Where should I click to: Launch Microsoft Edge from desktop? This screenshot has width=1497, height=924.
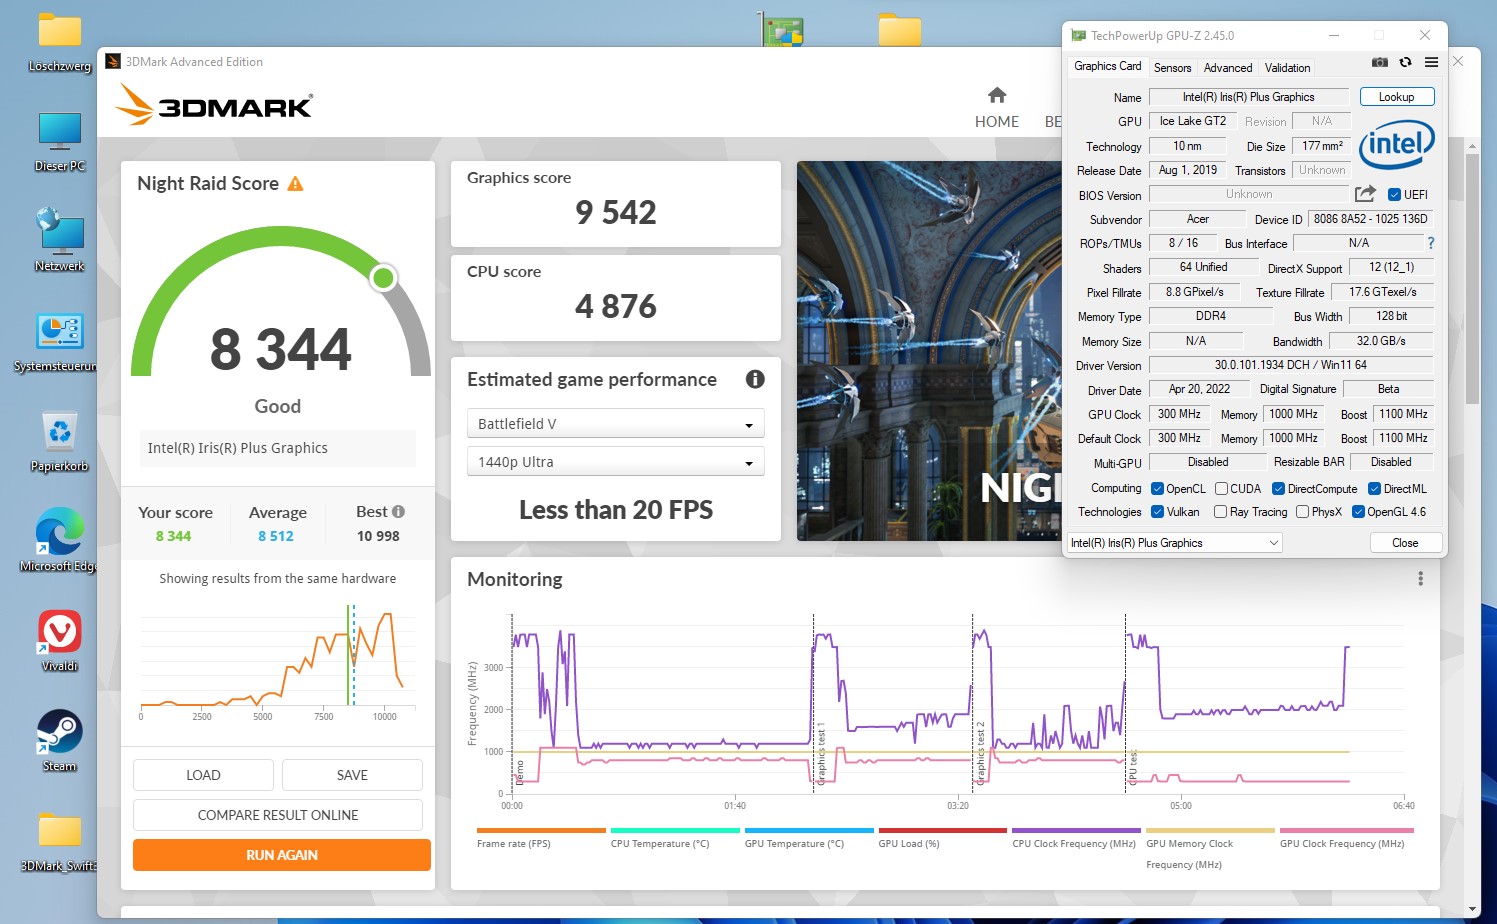pyautogui.click(x=60, y=540)
